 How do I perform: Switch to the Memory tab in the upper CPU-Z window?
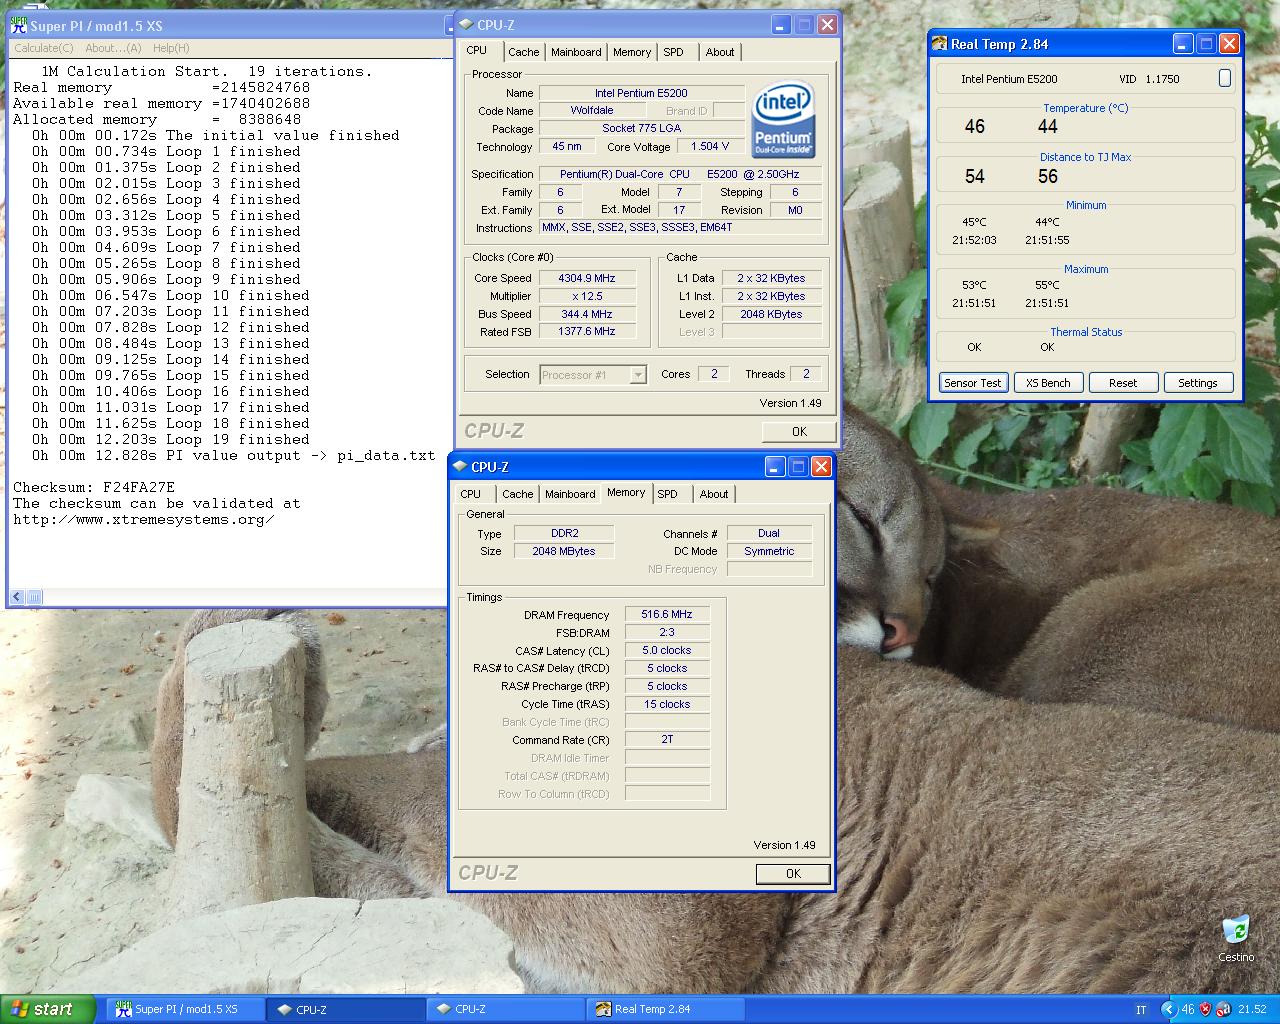(632, 52)
